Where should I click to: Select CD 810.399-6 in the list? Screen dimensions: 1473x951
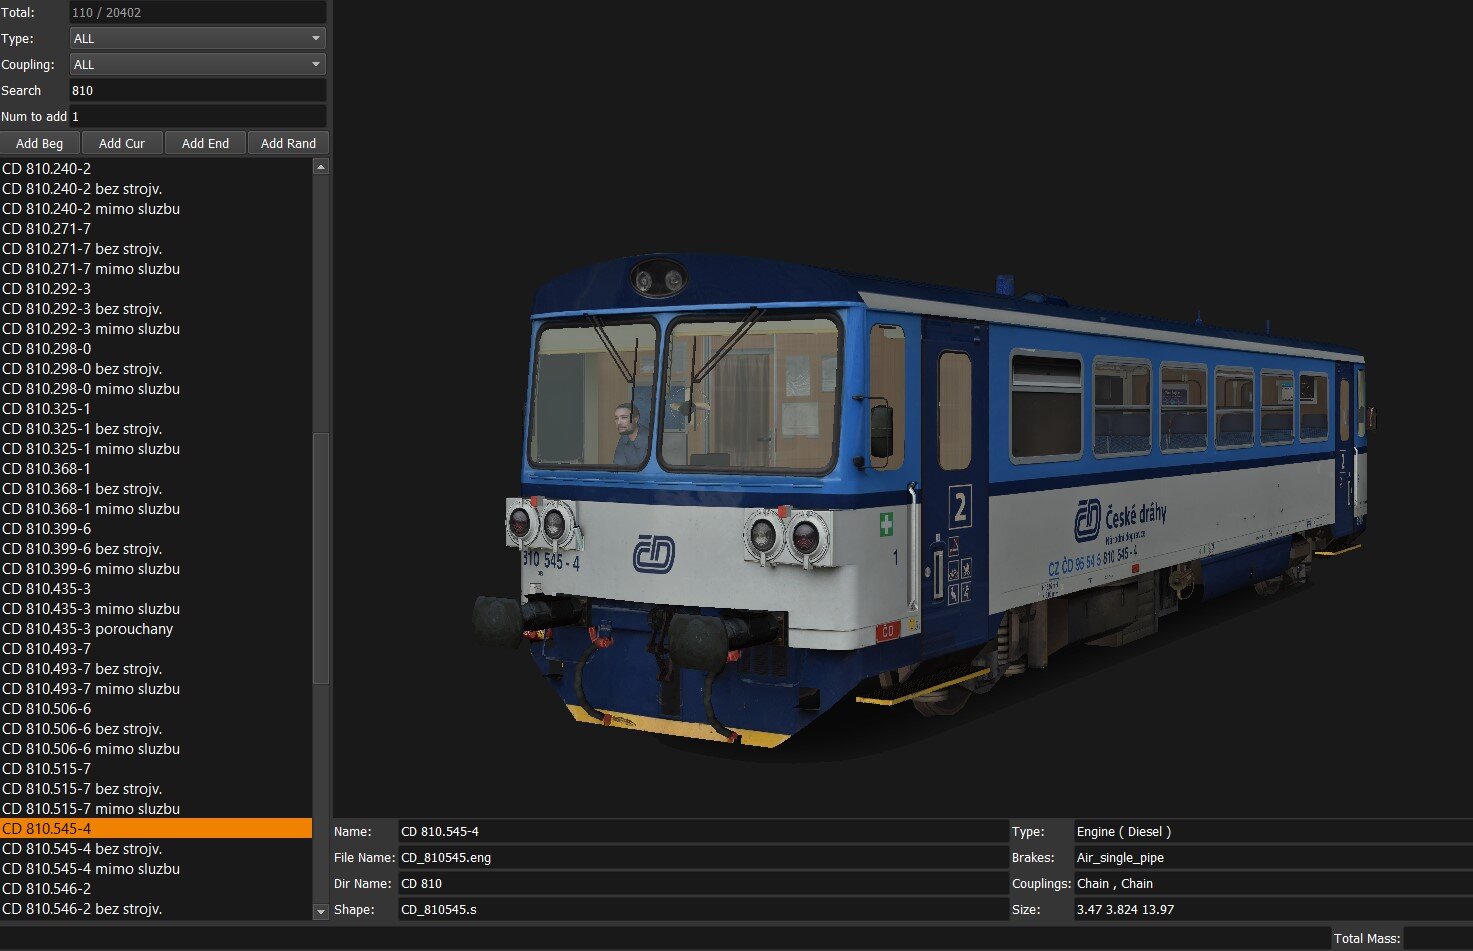(156, 528)
